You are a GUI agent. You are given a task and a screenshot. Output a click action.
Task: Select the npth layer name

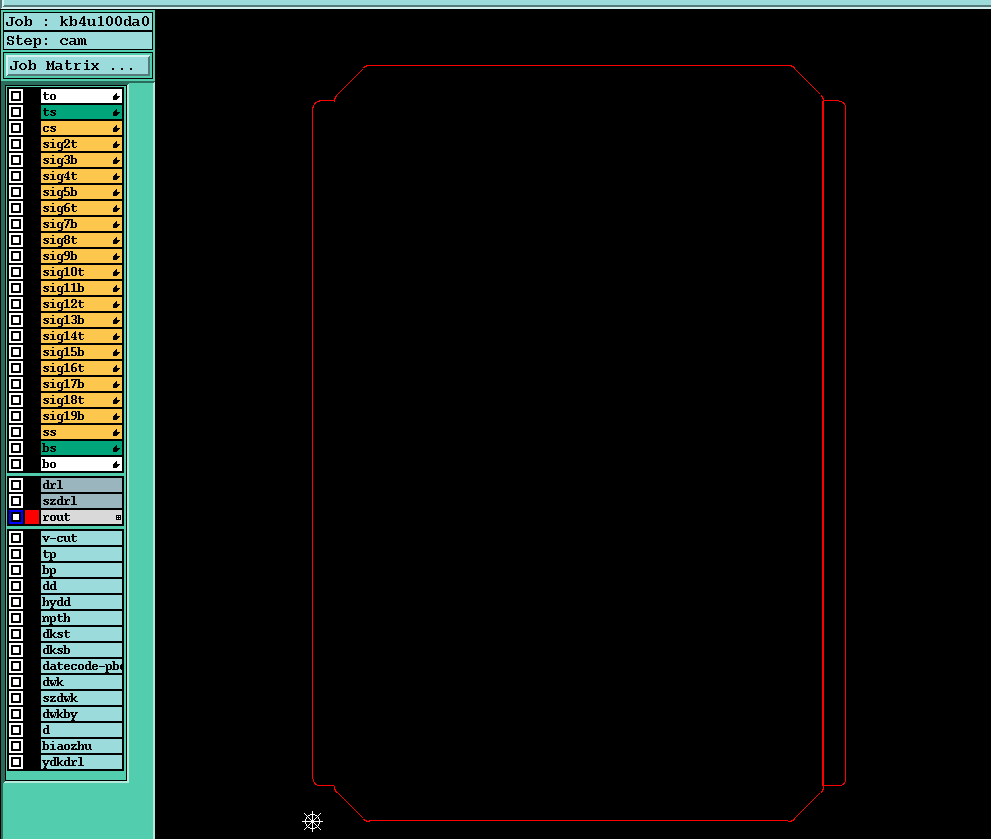(82, 618)
